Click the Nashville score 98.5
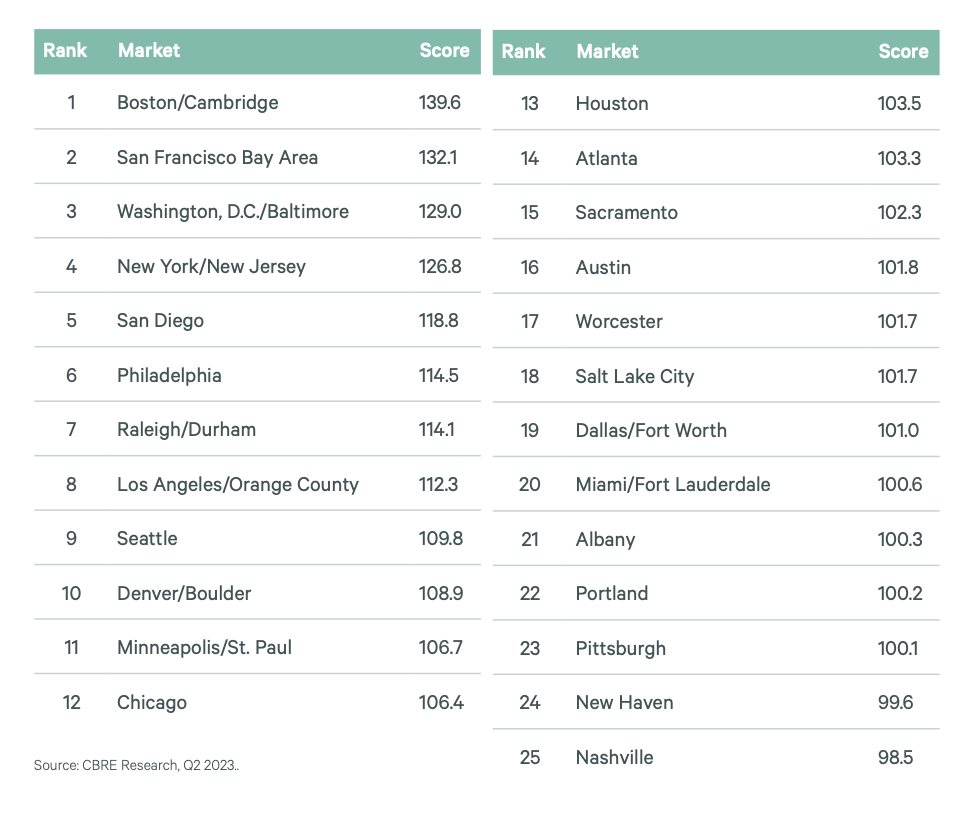Image resolution: width=970 pixels, height=815 pixels. 895,757
